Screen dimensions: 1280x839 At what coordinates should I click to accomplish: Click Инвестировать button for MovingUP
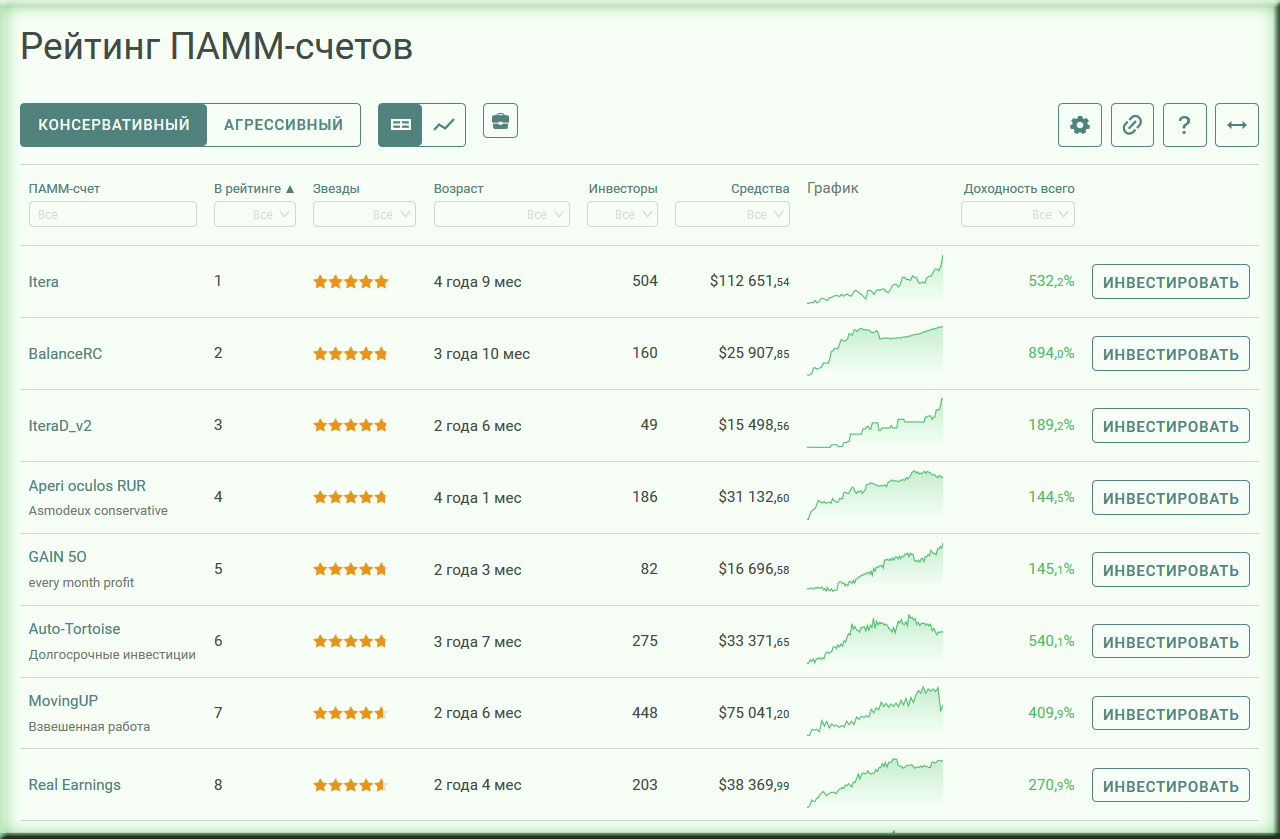1170,714
